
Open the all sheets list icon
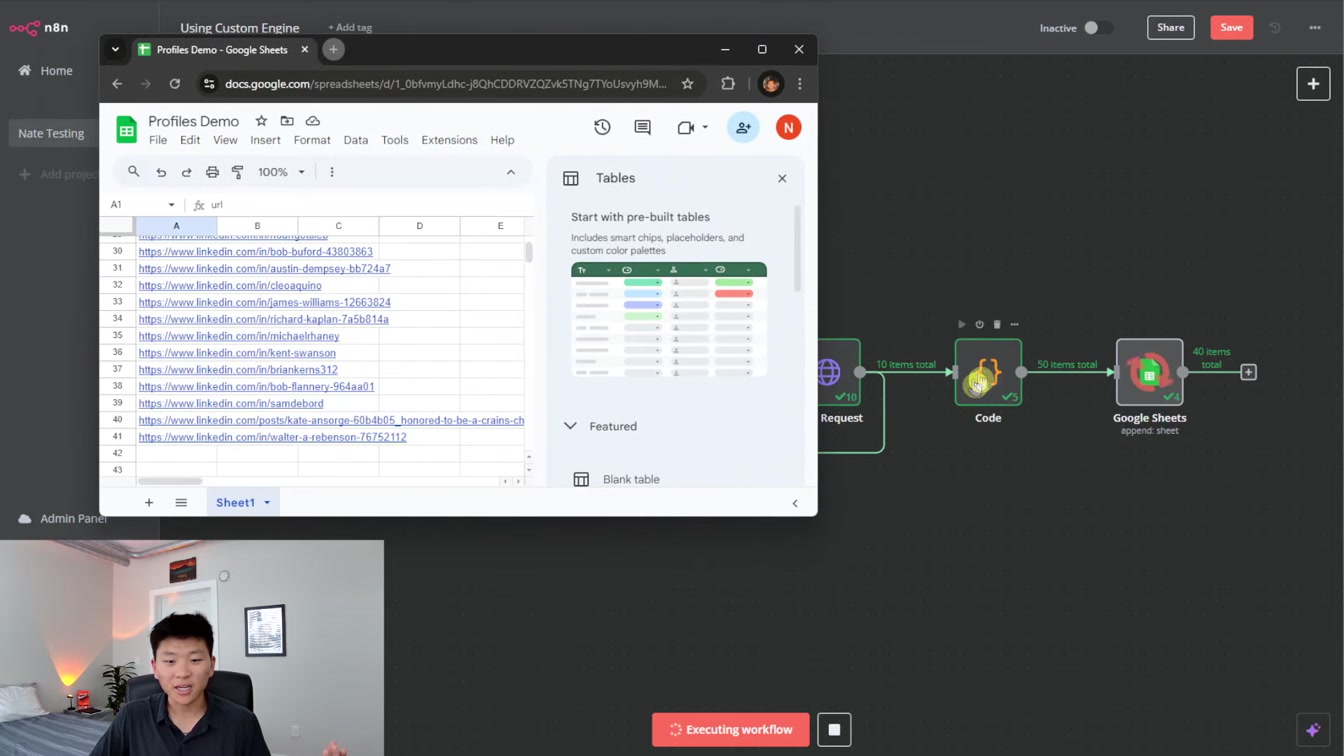coord(181,502)
